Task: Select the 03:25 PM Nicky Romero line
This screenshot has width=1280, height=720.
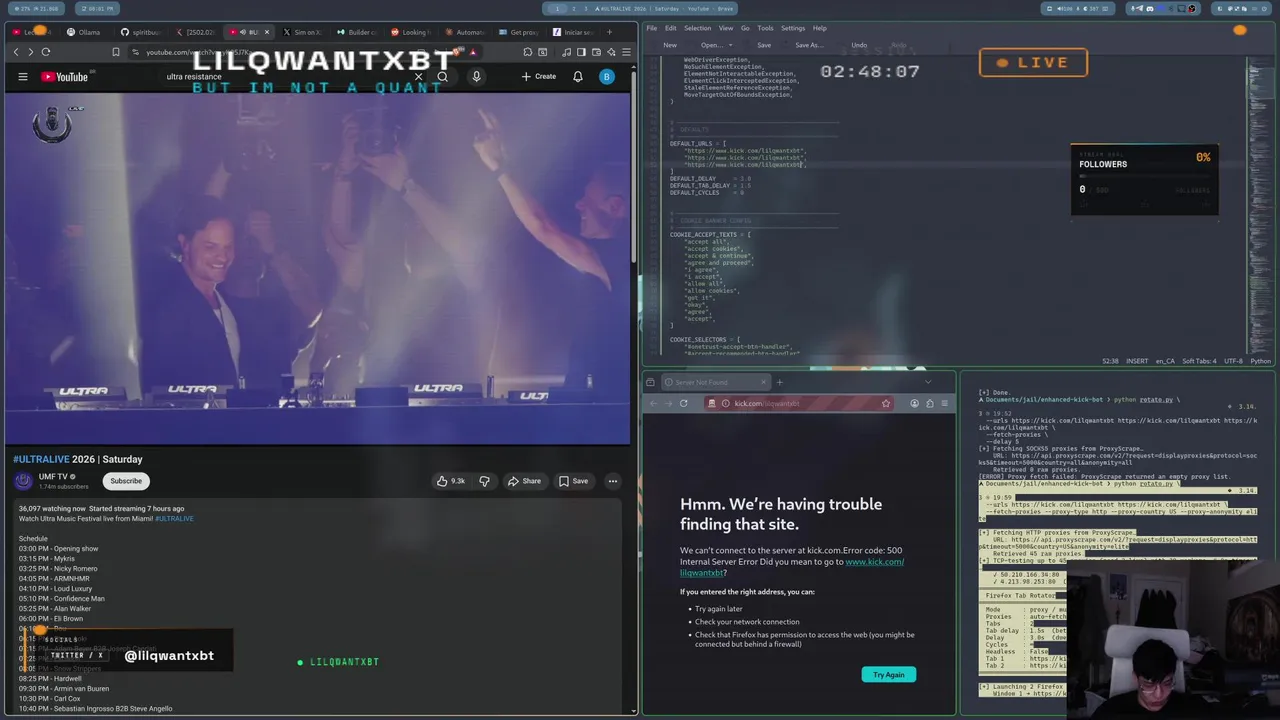Action: coord(58,568)
